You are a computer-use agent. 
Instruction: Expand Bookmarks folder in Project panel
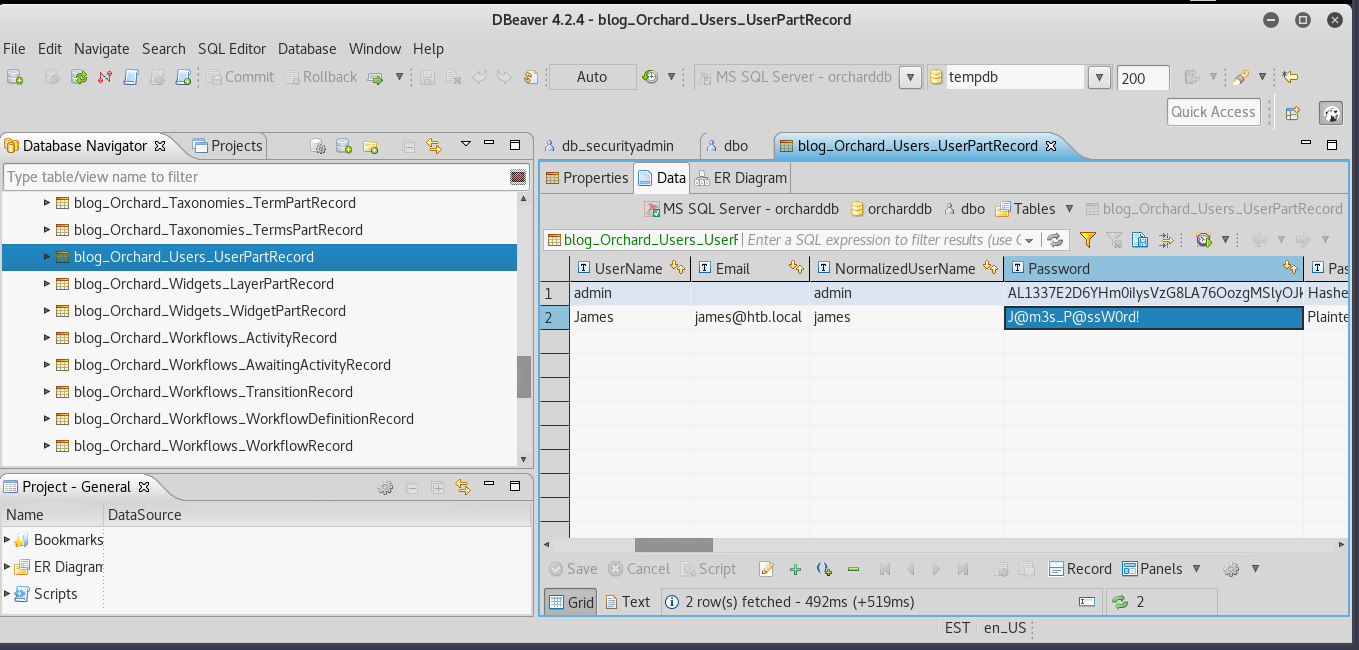8,540
